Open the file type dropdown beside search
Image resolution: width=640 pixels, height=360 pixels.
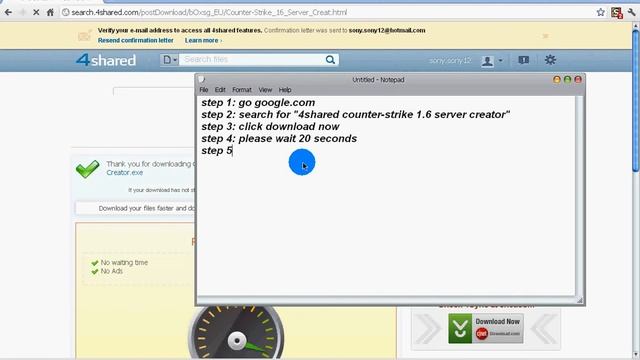[x=169, y=60]
